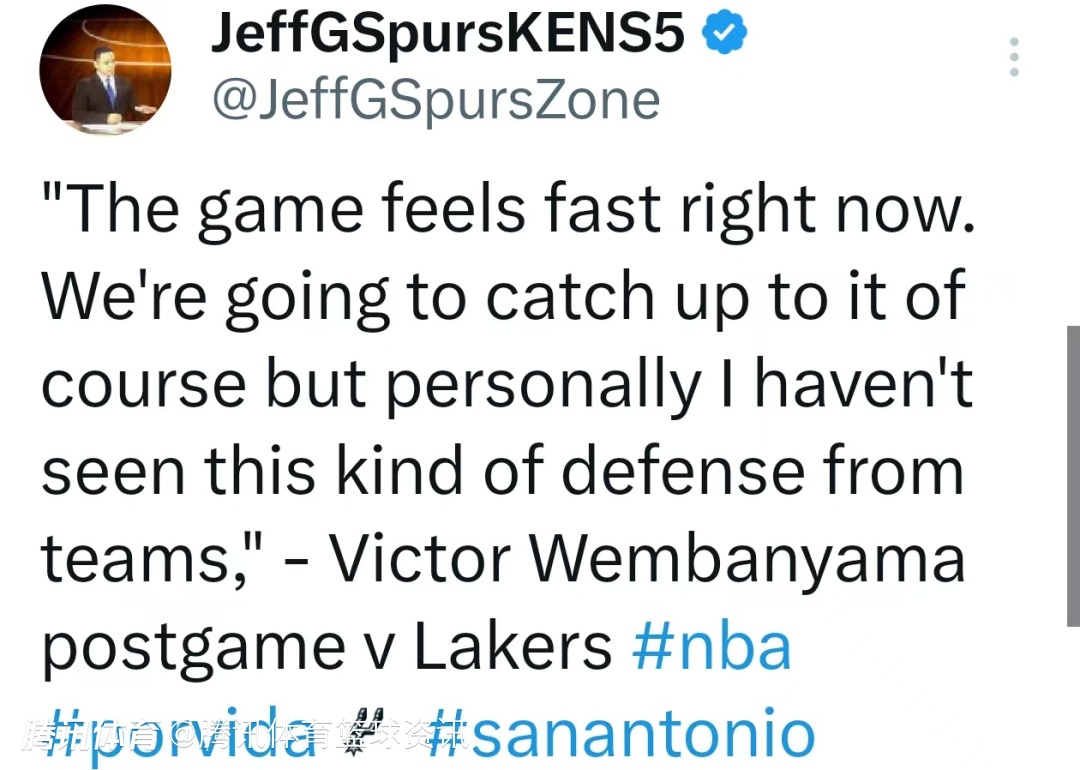Viewport: 1080px width, 770px height.
Task: Open the three-dot more options menu
Action: [1014, 58]
